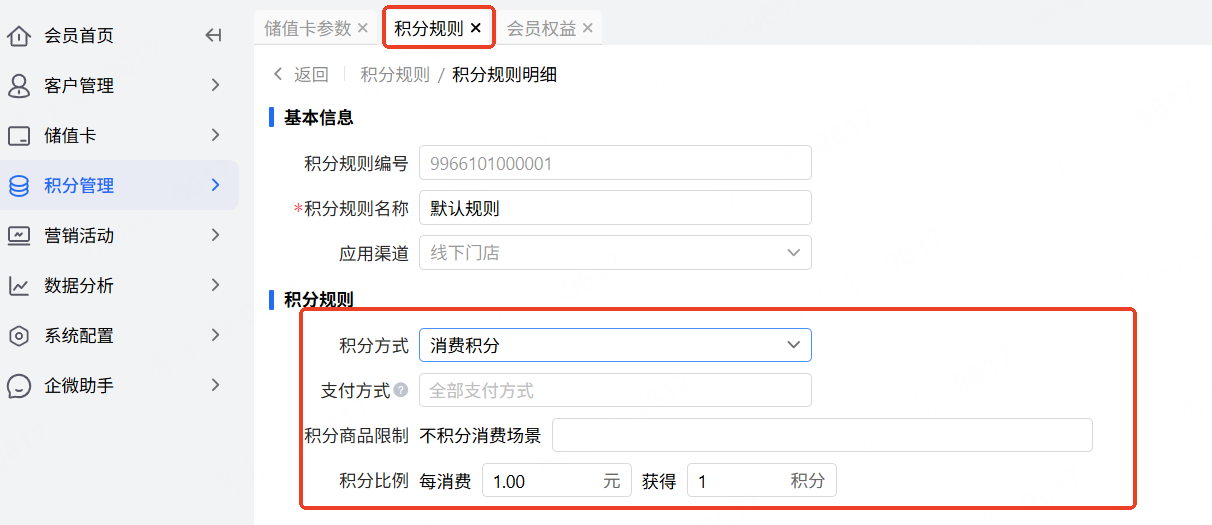This screenshot has height=525, width=1212.
Task: Switch to the 储值卡参数 tab
Action: tap(307, 28)
